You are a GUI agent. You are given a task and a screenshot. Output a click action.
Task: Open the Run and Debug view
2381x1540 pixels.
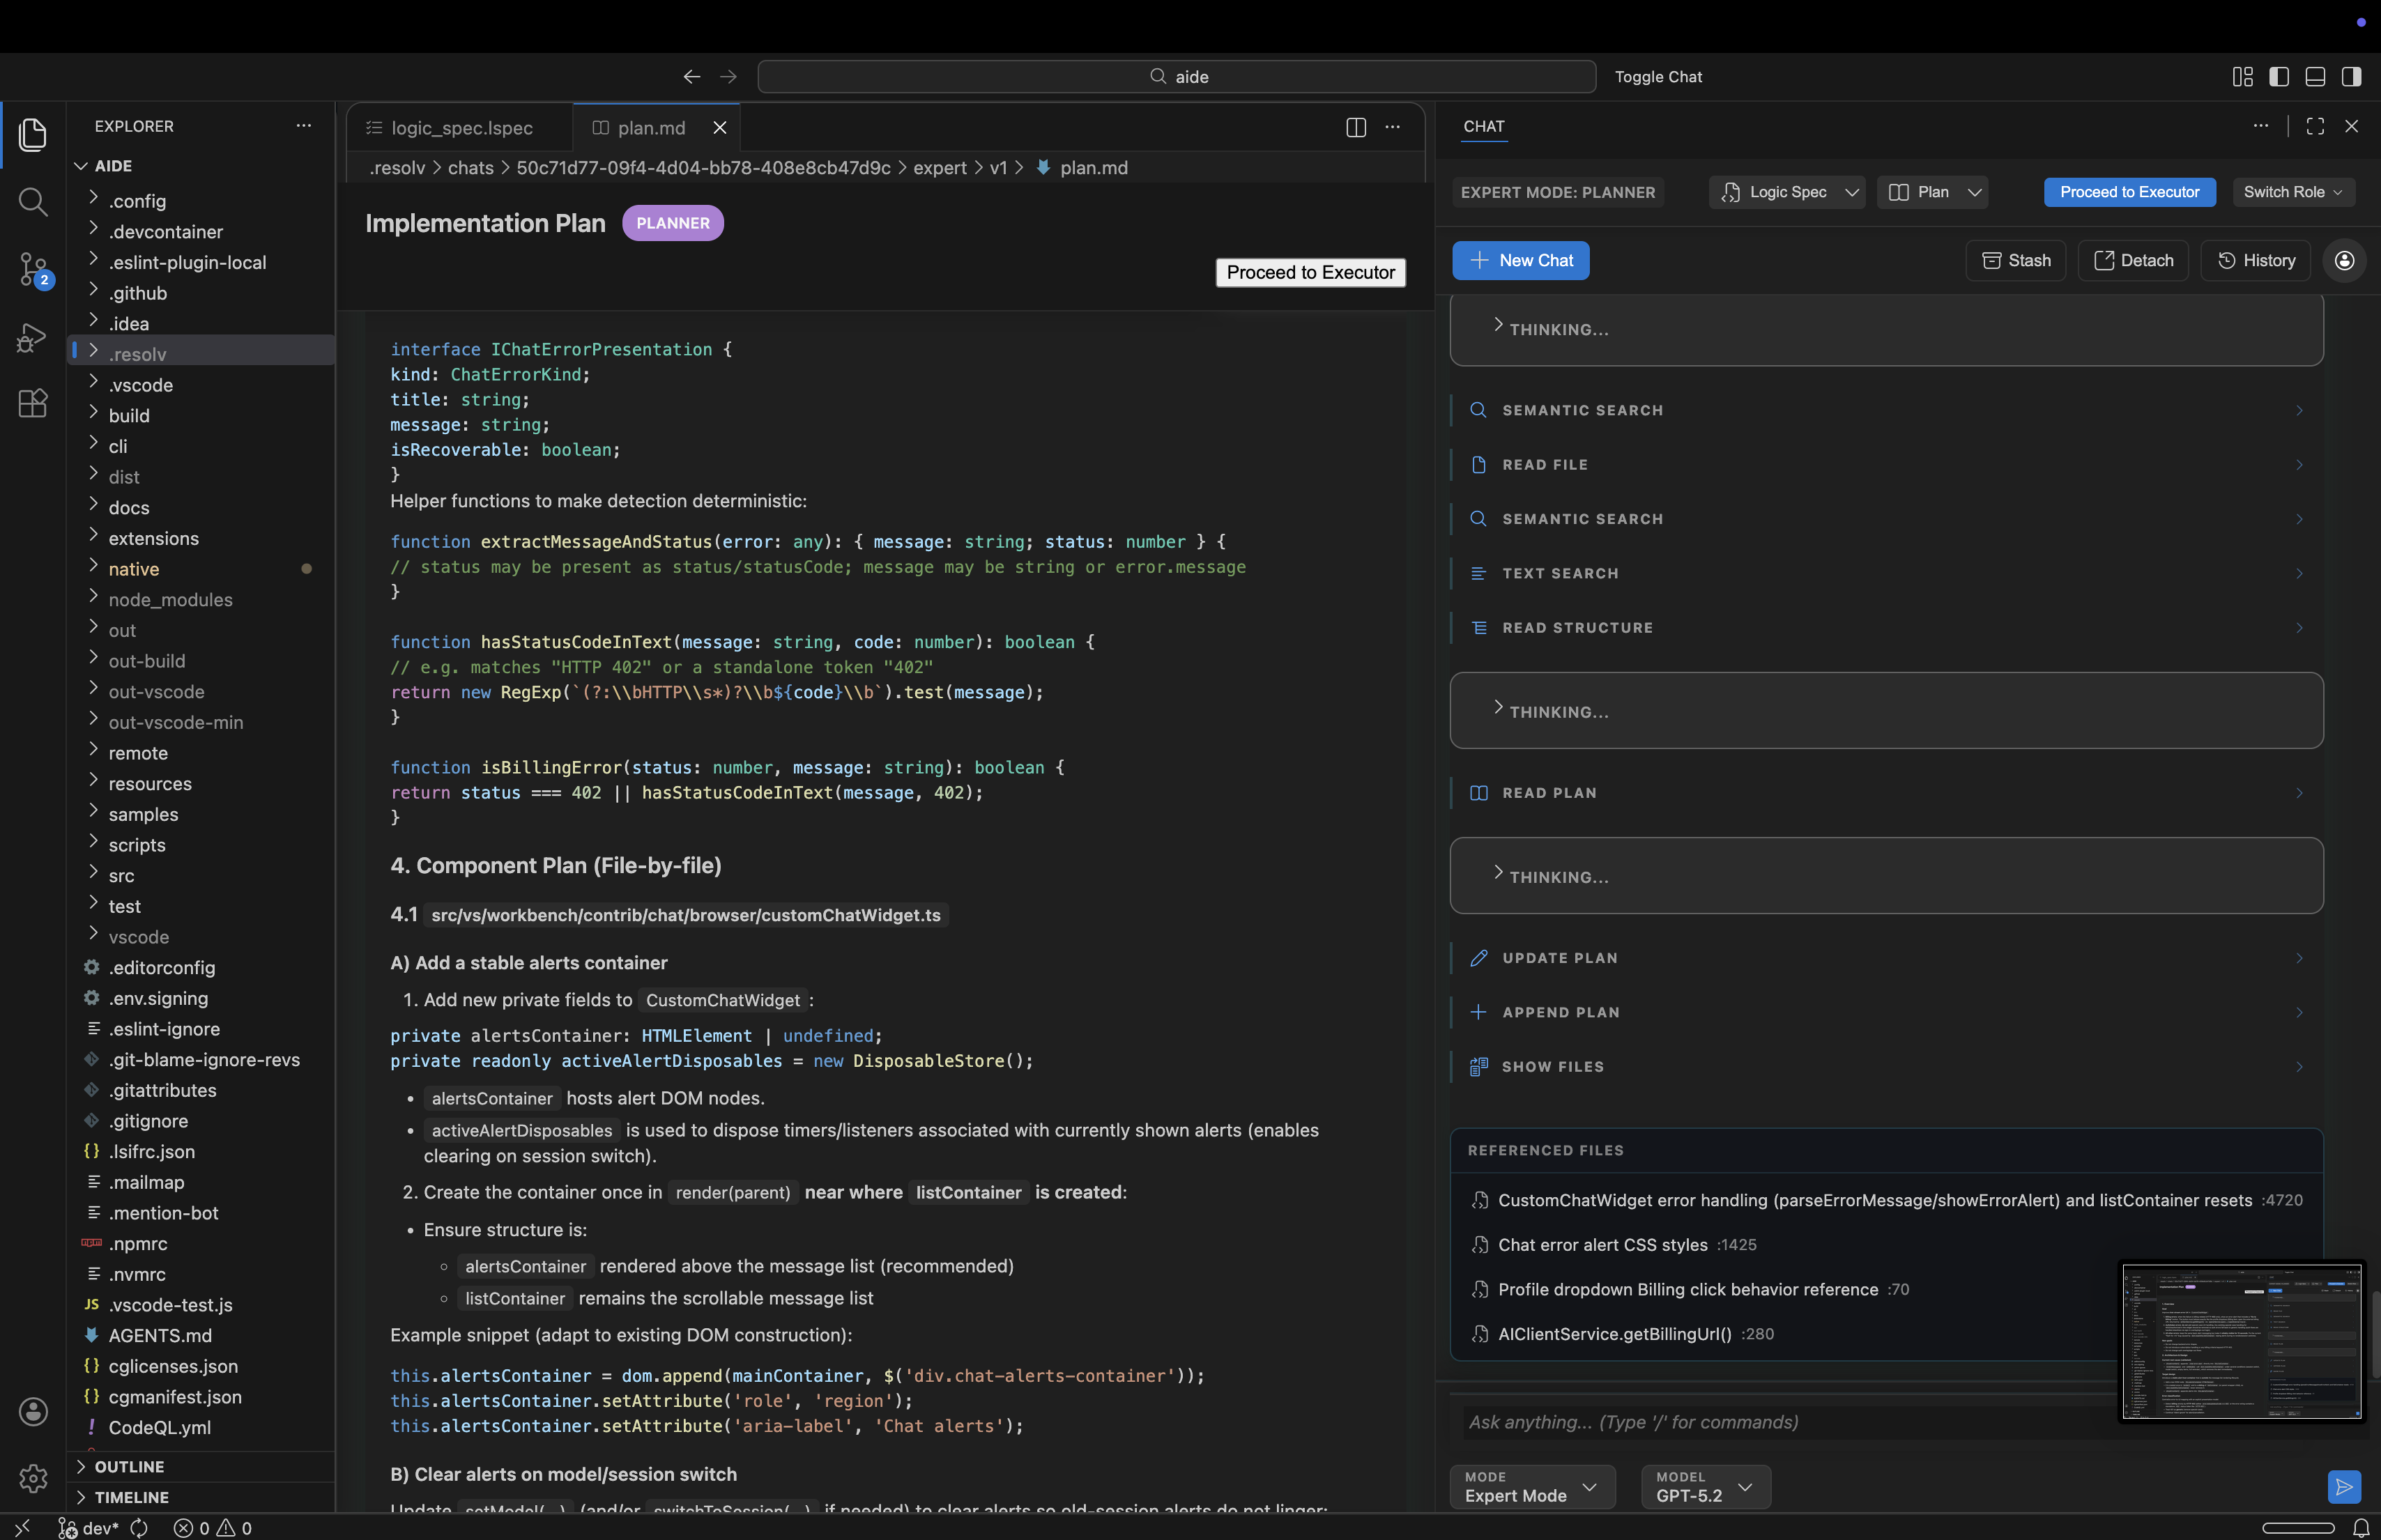[x=33, y=338]
